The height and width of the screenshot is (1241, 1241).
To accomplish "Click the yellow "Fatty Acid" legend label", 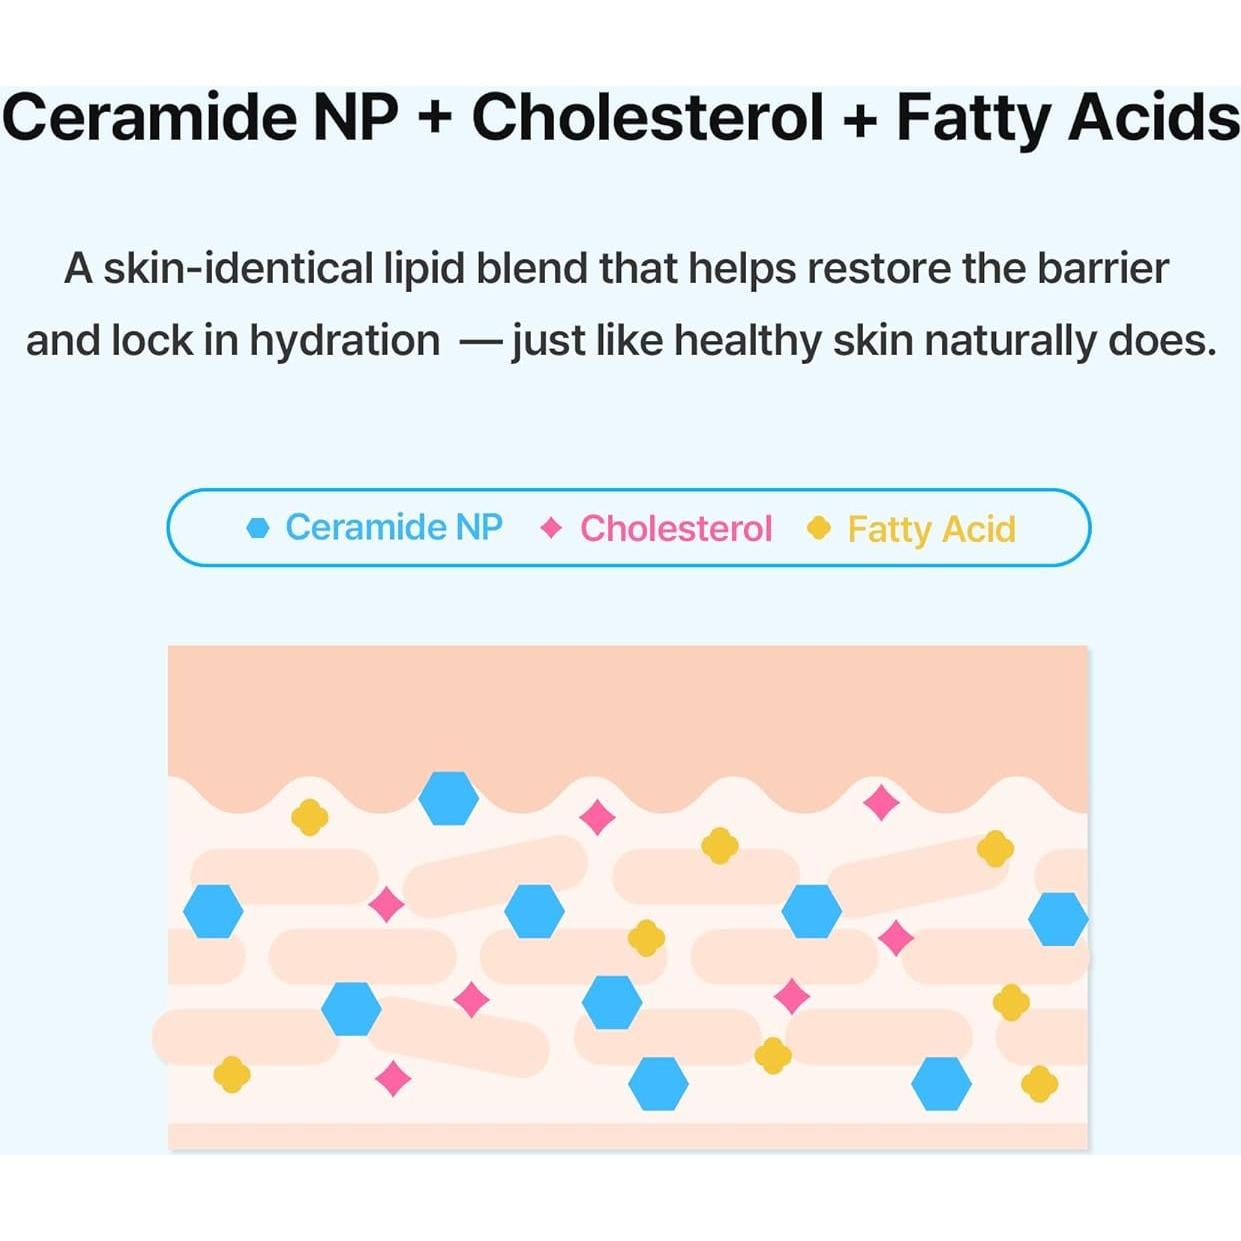I will click(x=931, y=529).
